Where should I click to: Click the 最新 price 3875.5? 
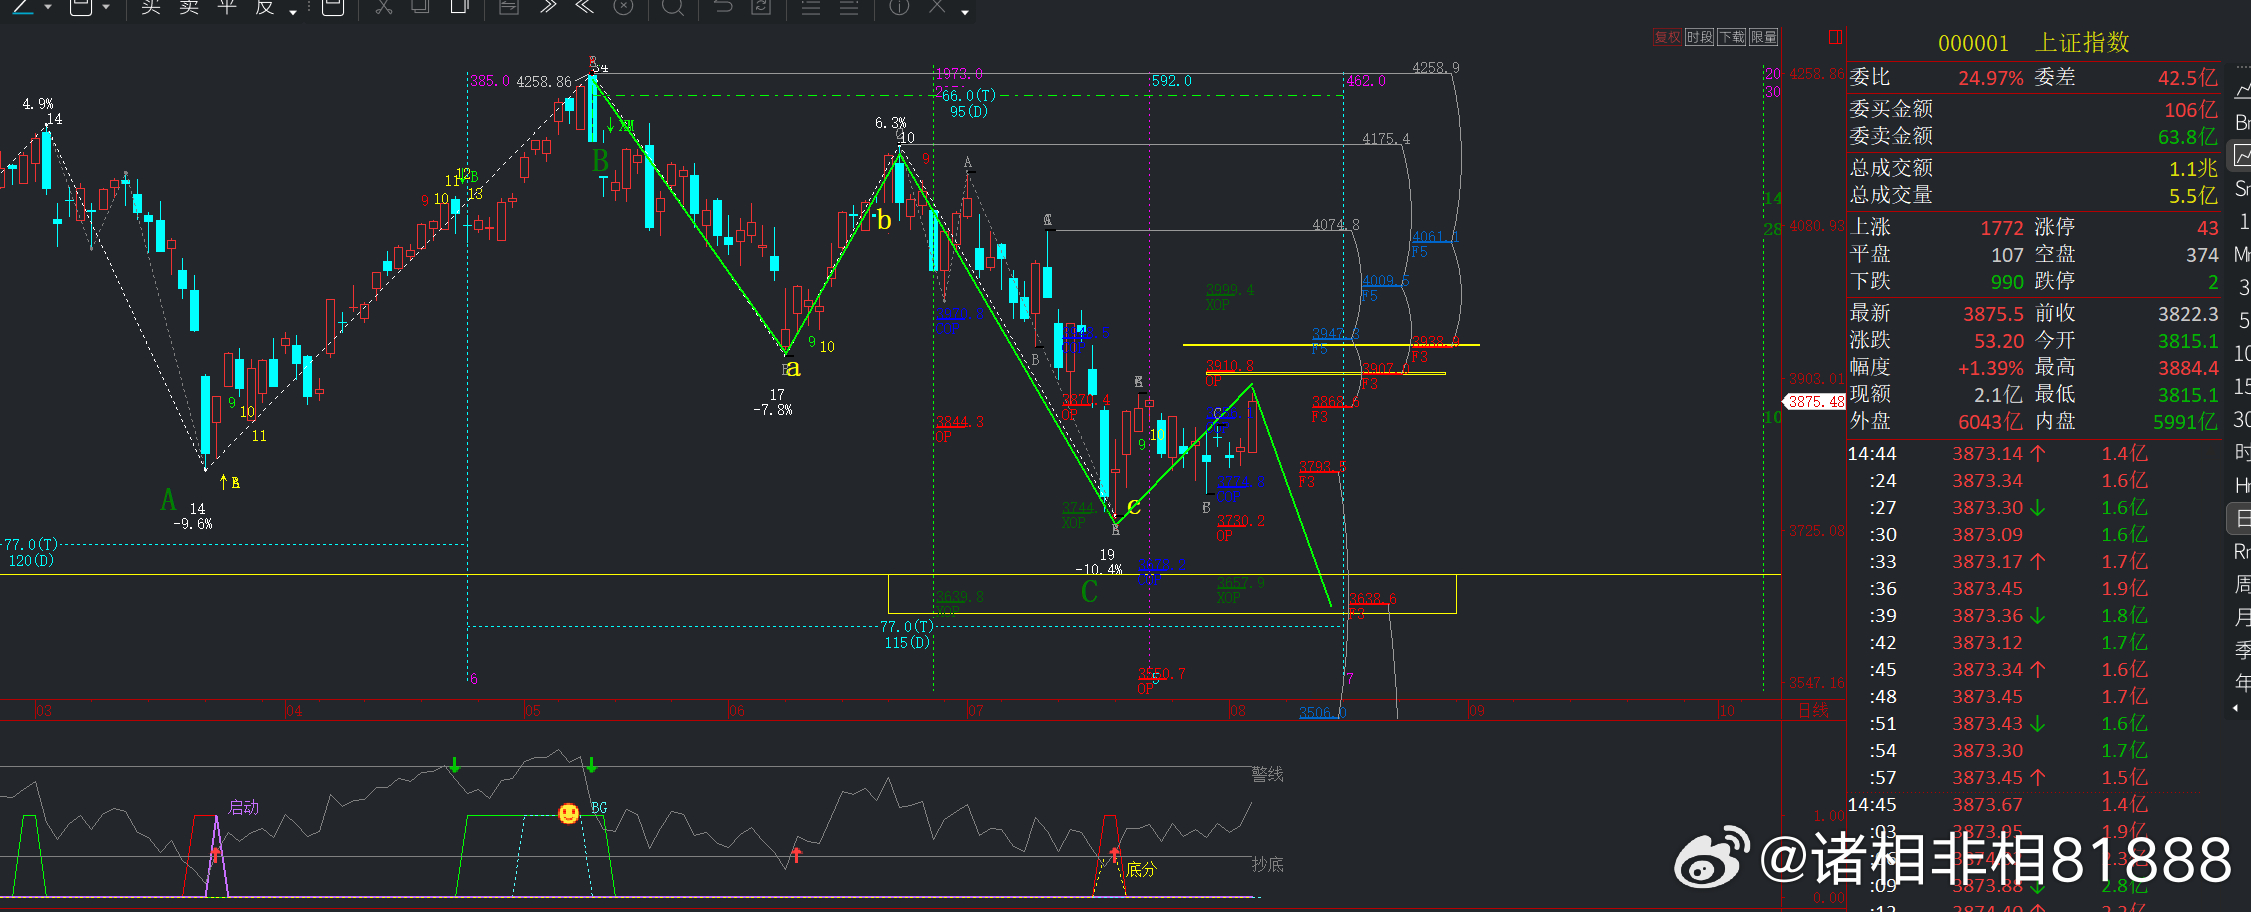(1993, 314)
